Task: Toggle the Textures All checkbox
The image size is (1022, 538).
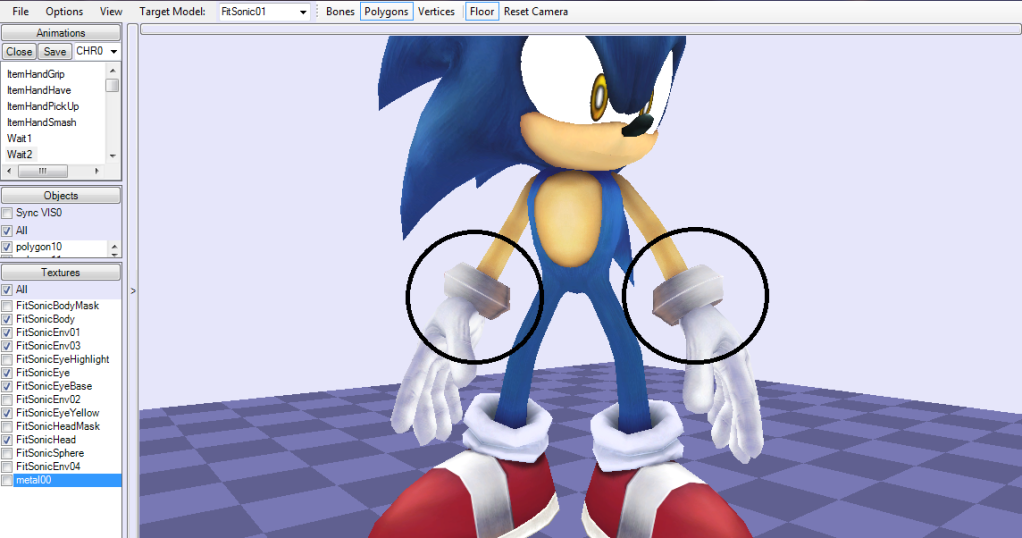Action: pos(7,290)
